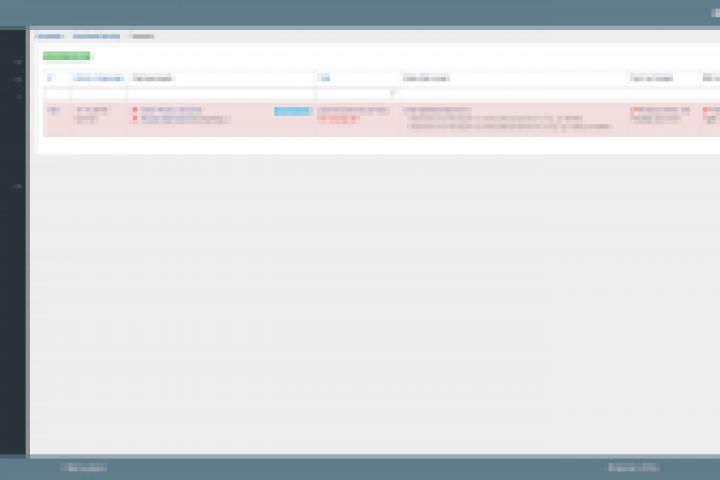Click the first red square icon in the pink row
Viewport: 720px width, 480px height.
pyautogui.click(x=135, y=109)
